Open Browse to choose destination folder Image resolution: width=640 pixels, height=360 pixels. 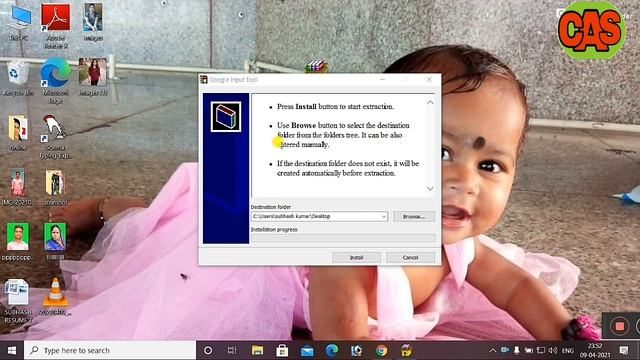[414, 216]
